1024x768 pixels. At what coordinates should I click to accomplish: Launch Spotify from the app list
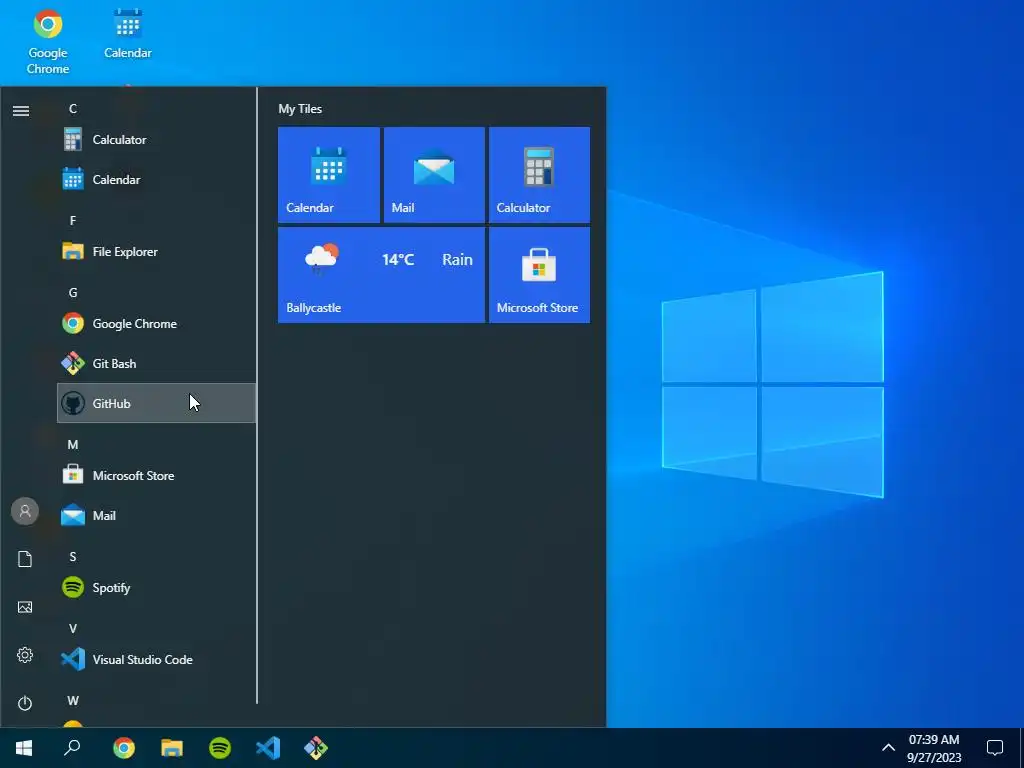point(156,588)
